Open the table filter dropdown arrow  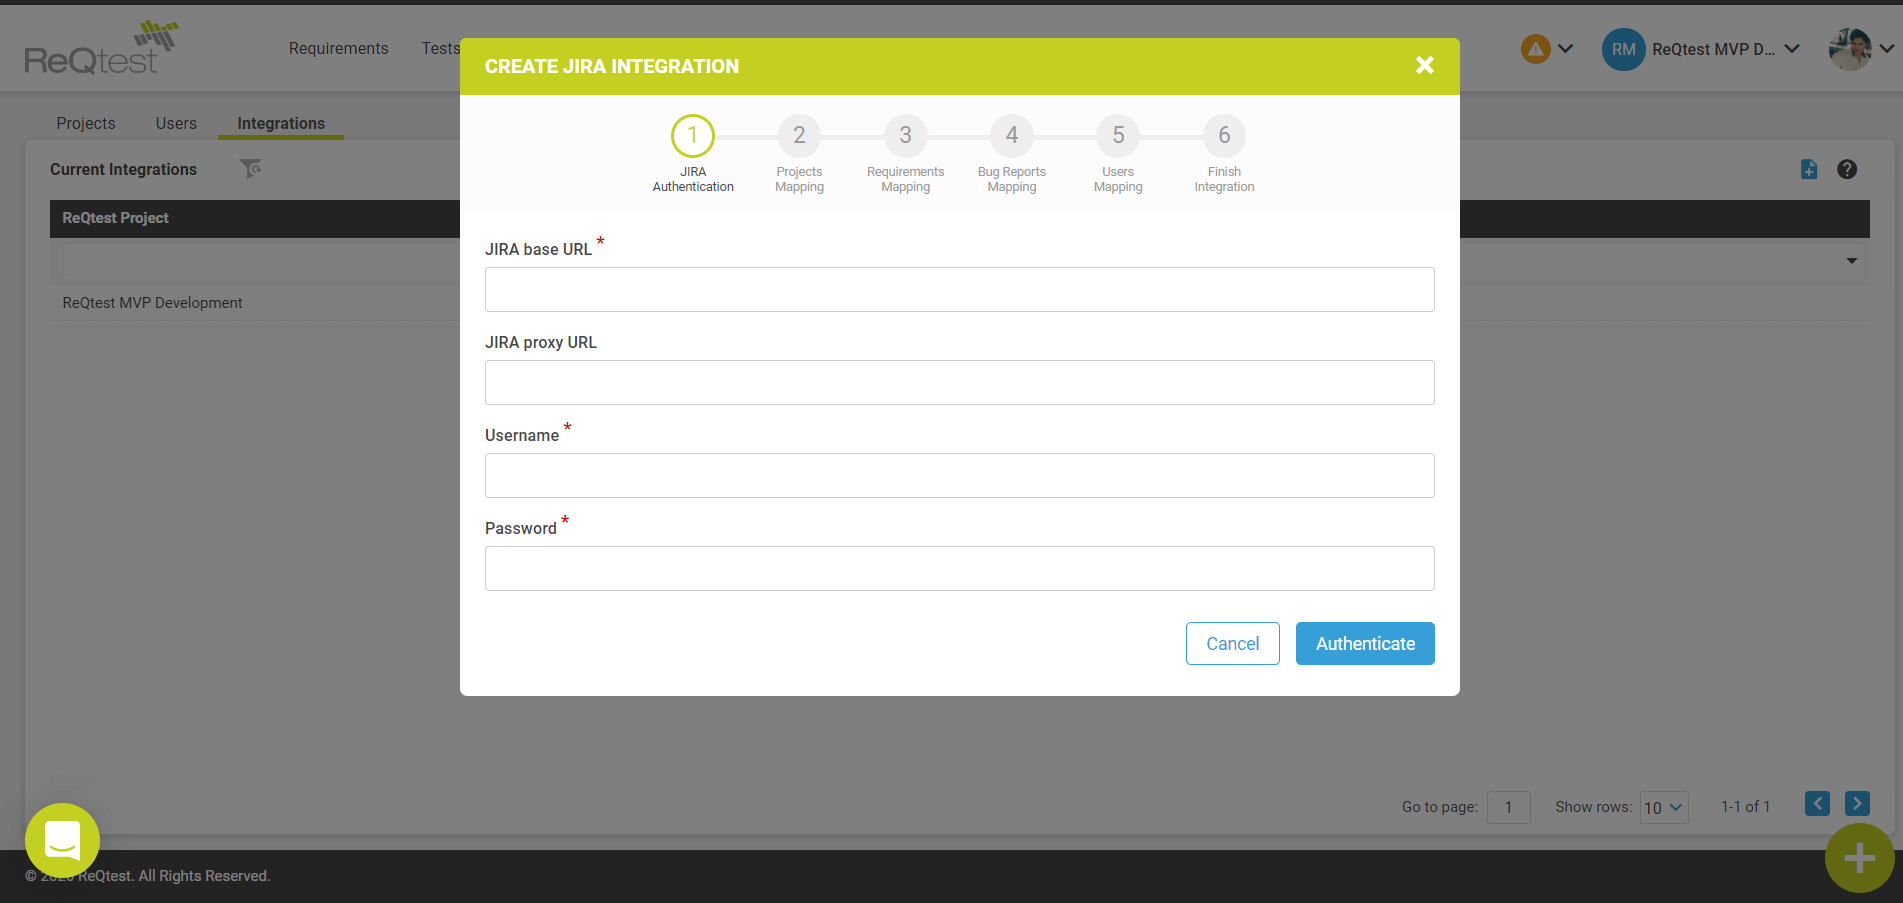(1851, 260)
